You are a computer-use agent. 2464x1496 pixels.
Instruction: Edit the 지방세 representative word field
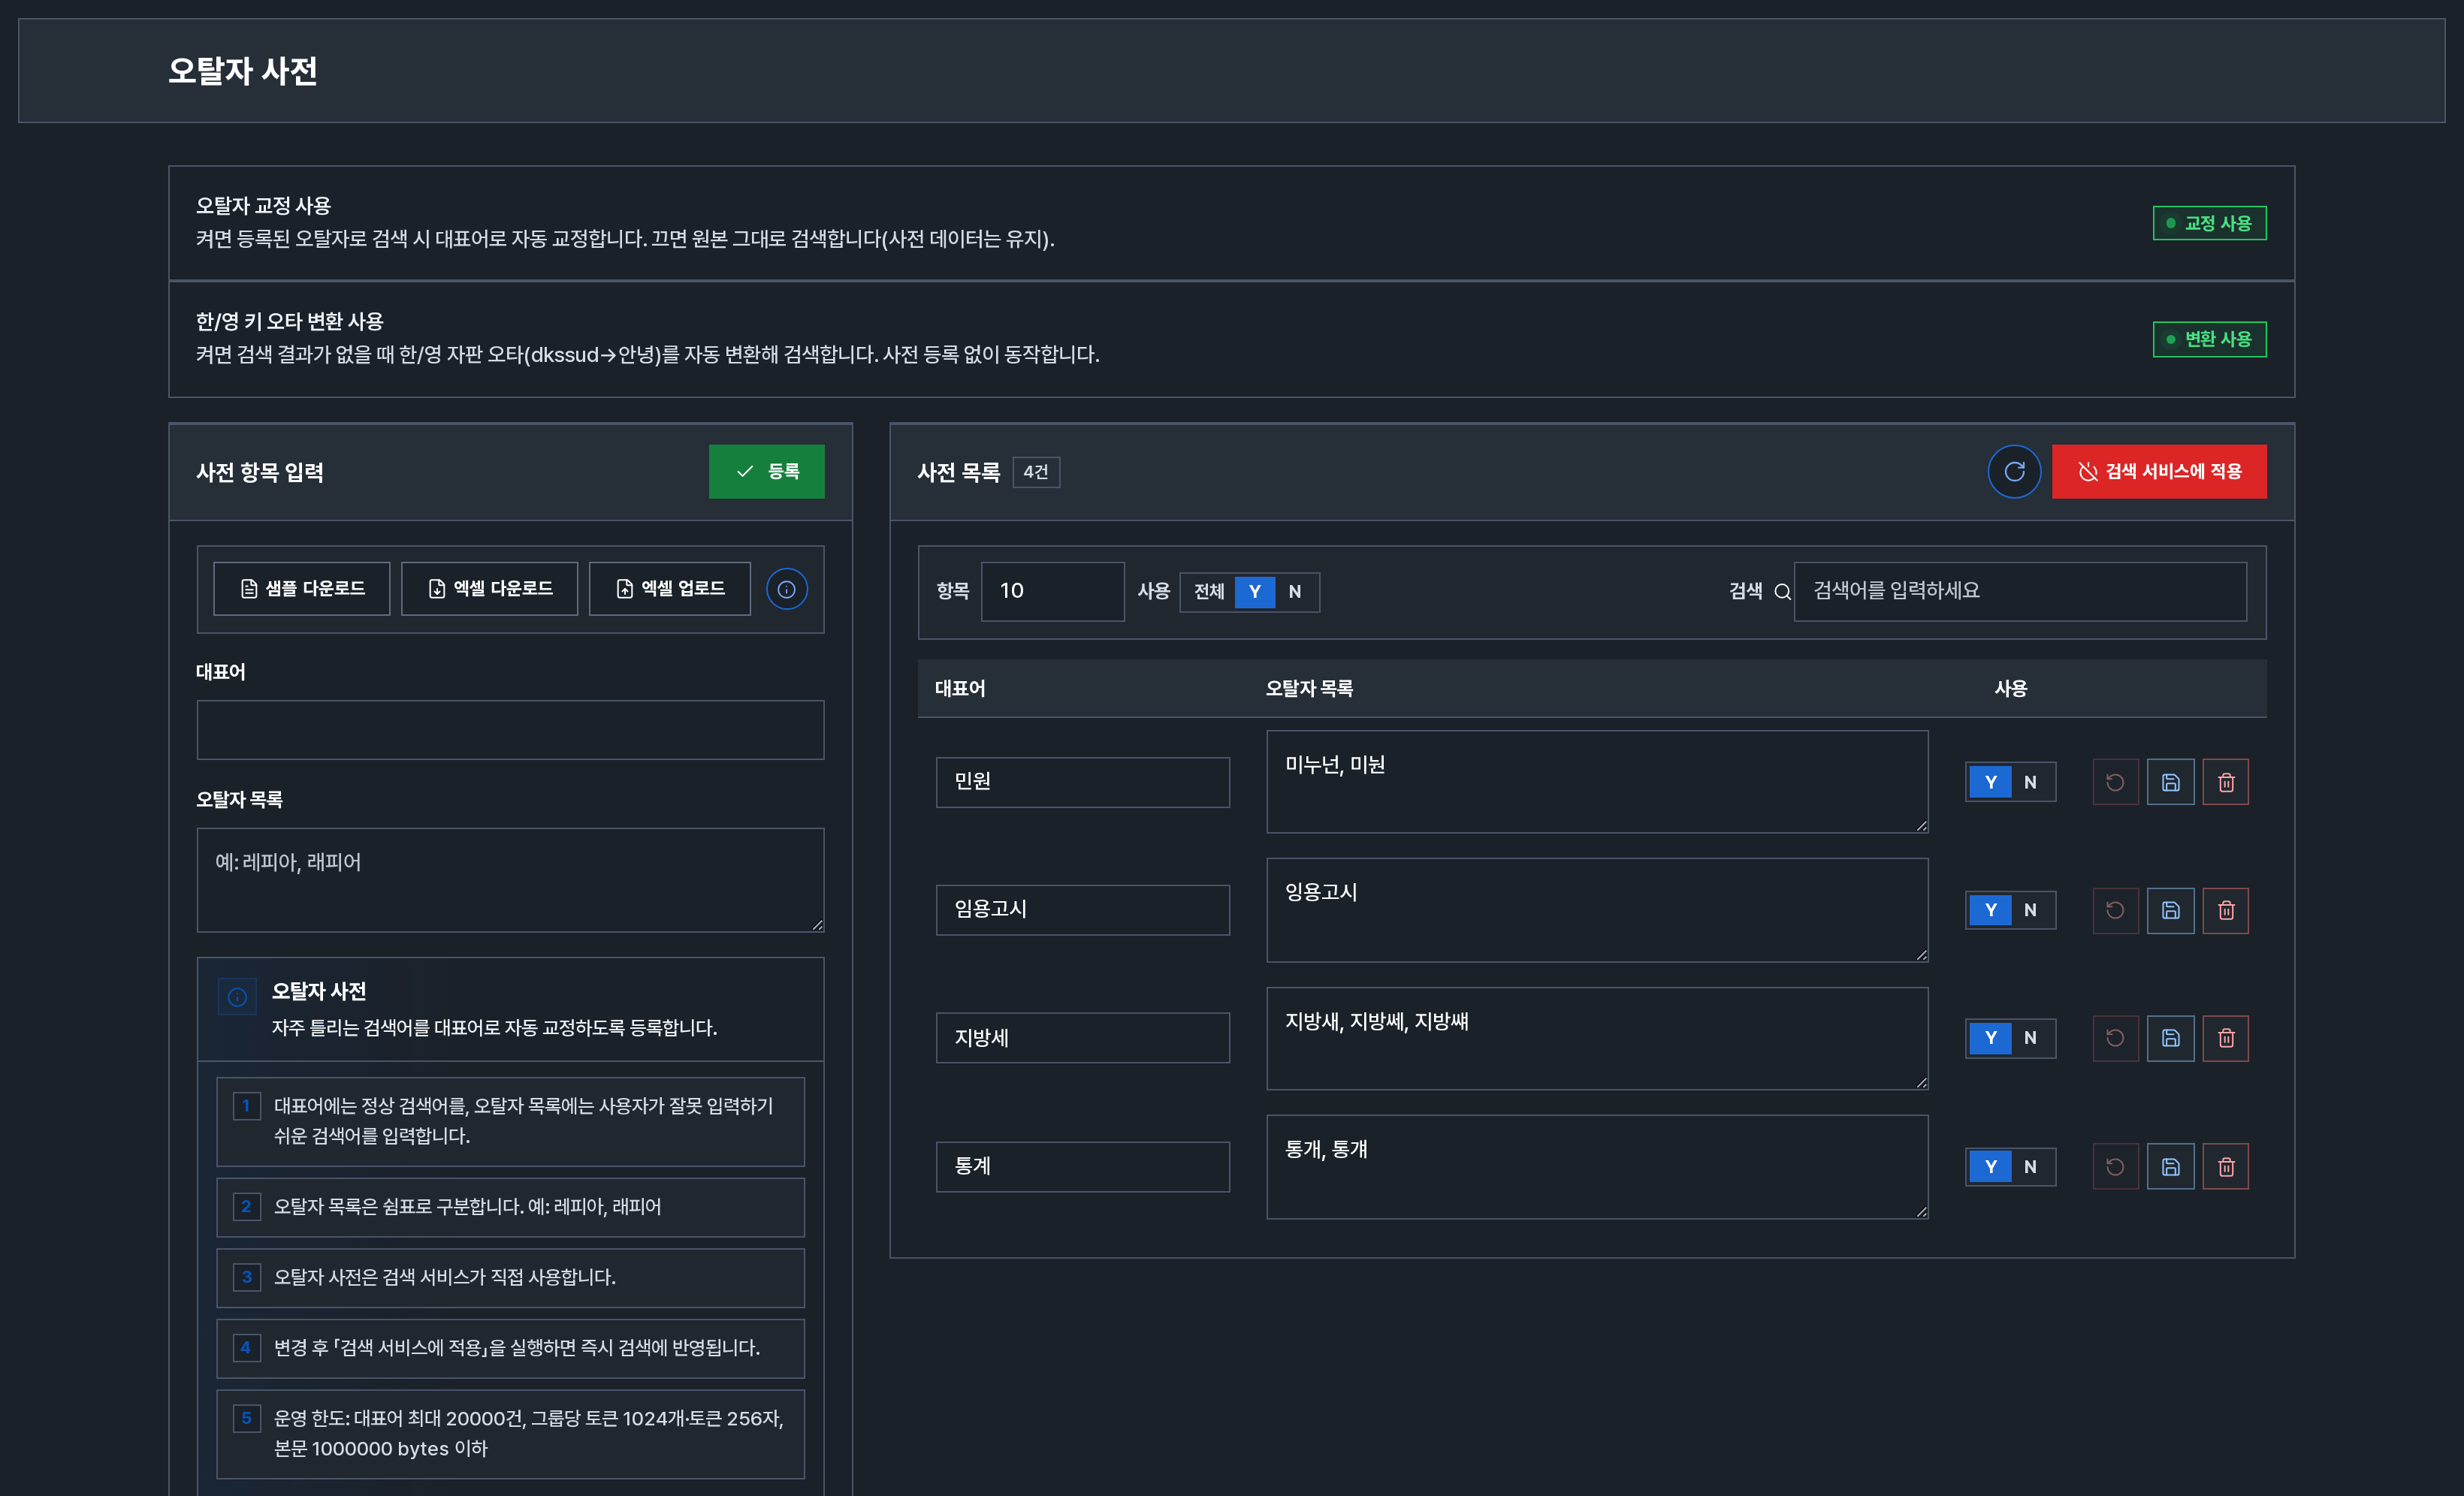[1082, 1038]
